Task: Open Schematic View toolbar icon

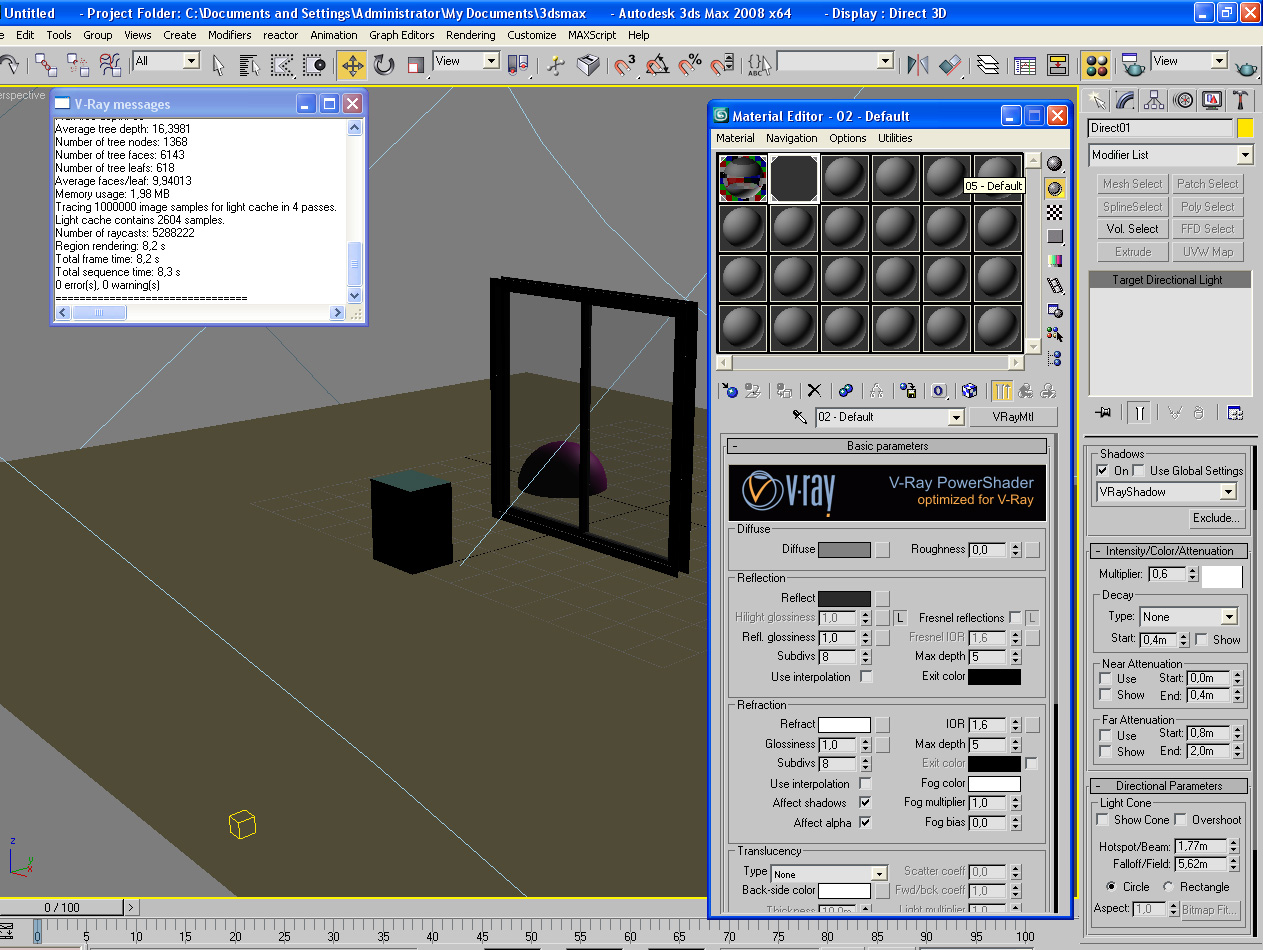Action: (1058, 65)
